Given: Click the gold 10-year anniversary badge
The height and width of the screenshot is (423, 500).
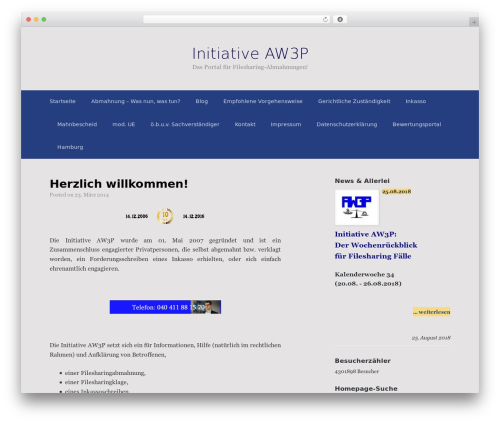Looking at the screenshot, I should pos(165,216).
